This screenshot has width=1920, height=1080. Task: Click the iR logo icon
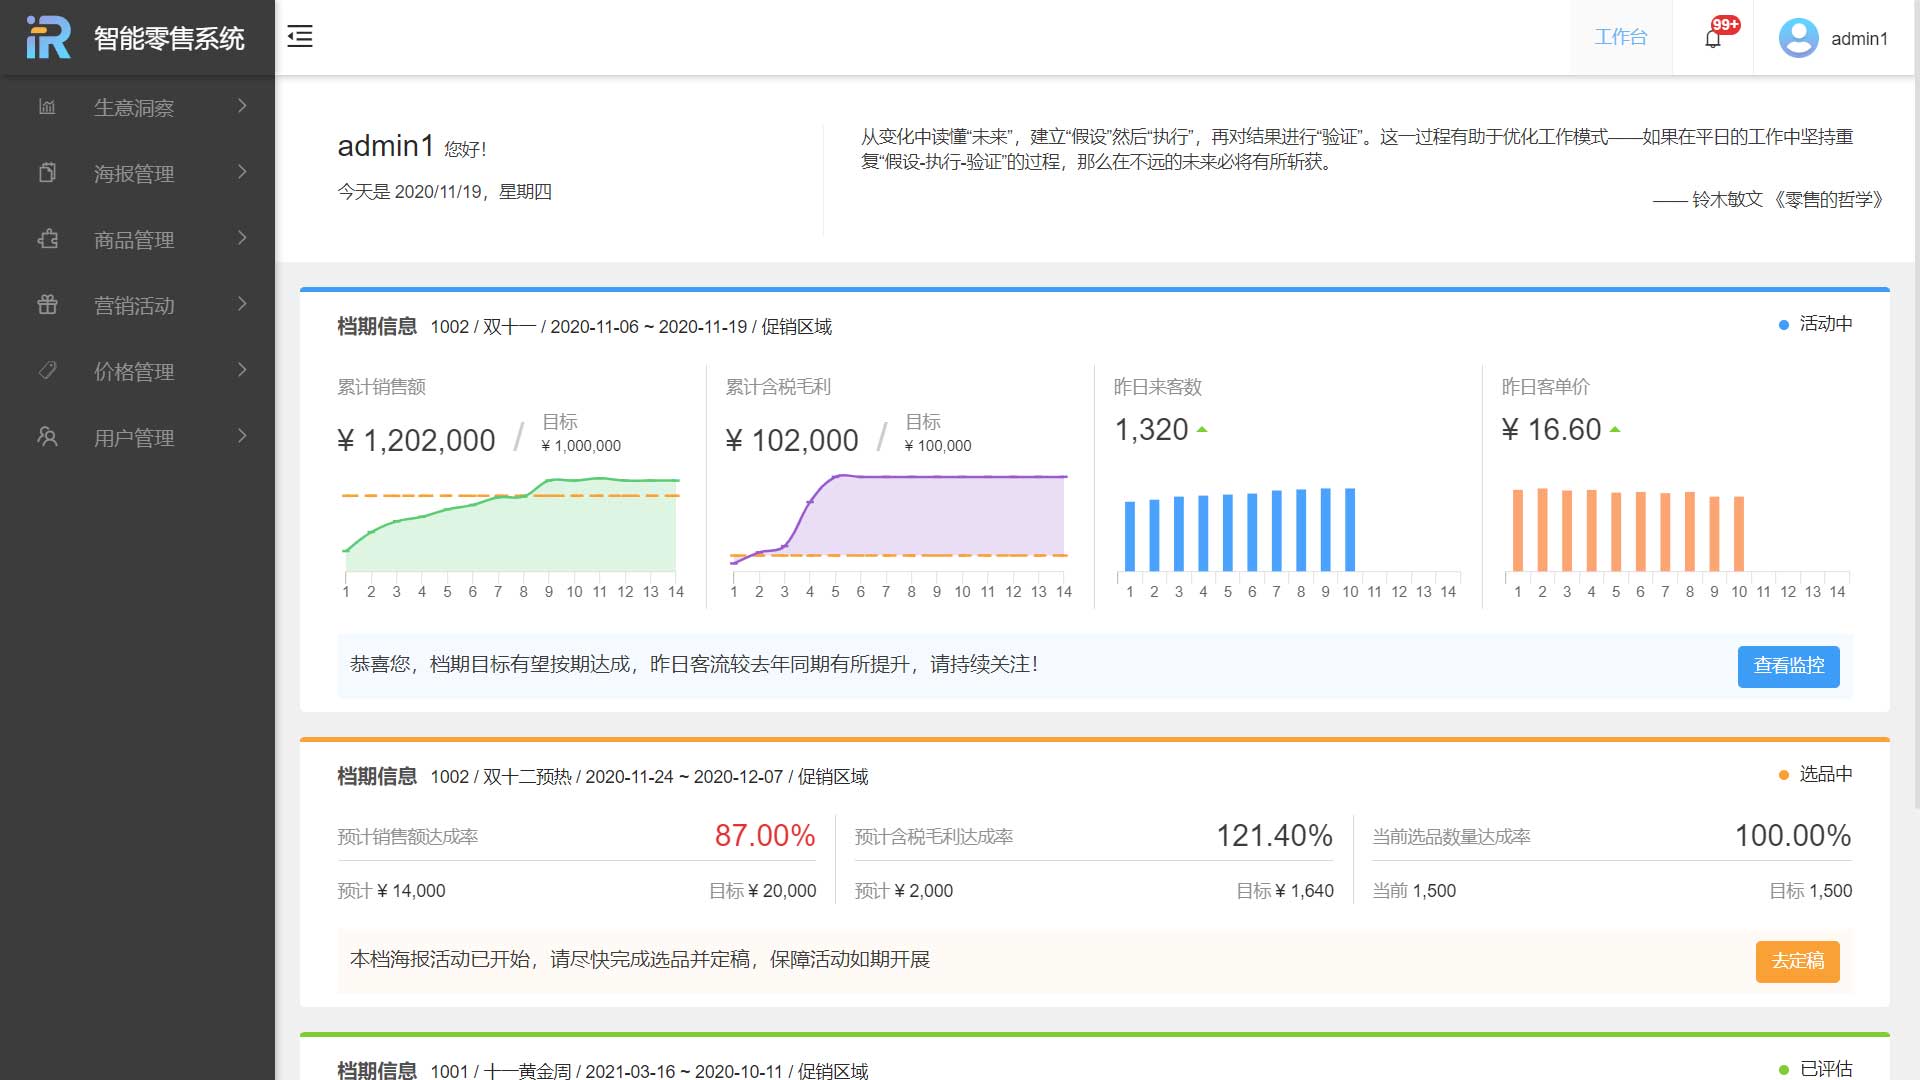click(48, 38)
